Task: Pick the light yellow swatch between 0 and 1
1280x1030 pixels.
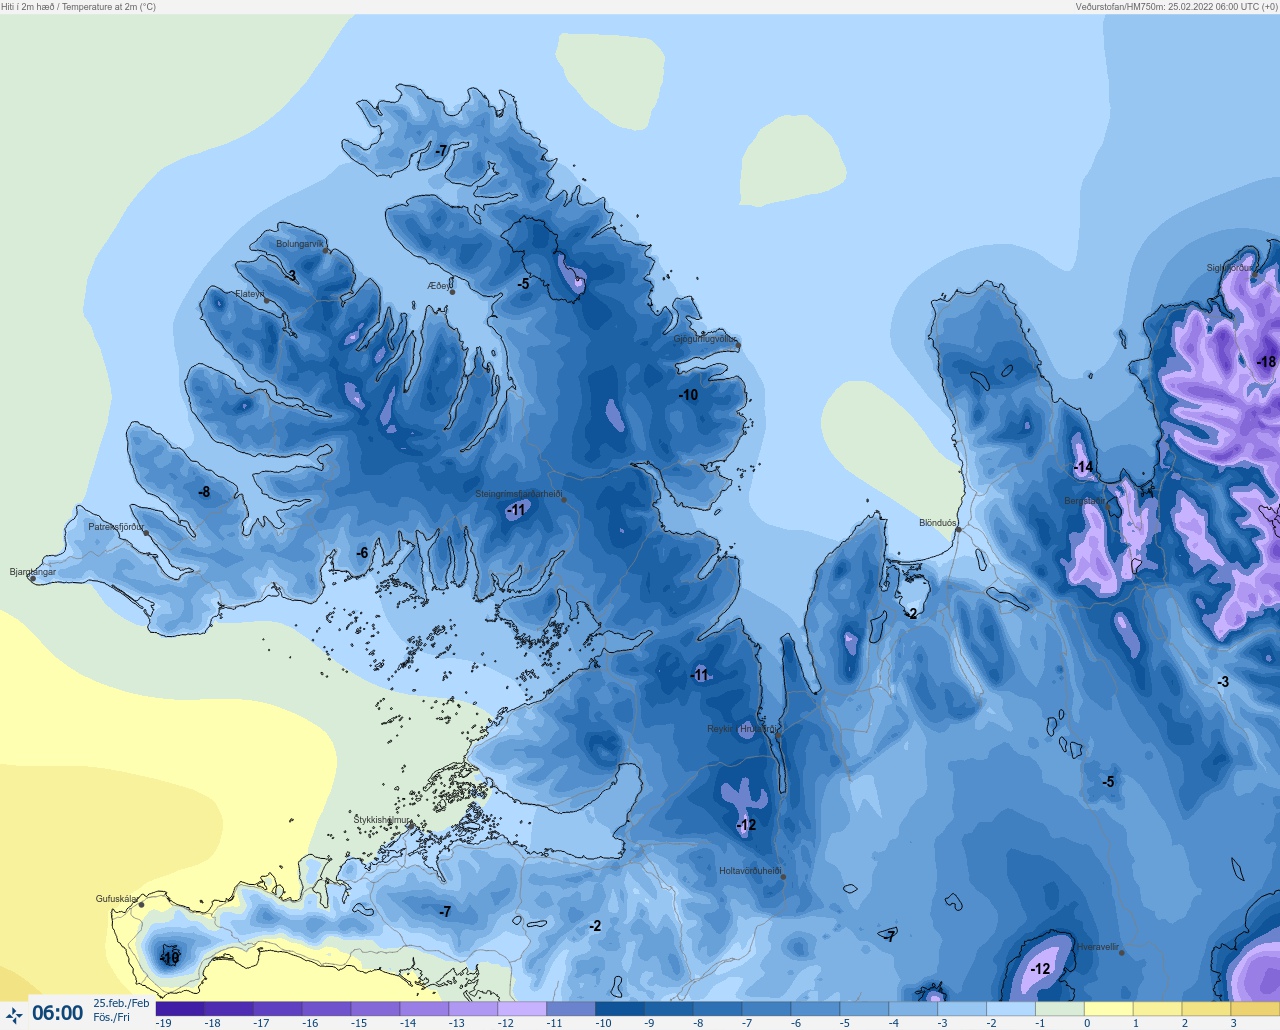Action: (1109, 1009)
